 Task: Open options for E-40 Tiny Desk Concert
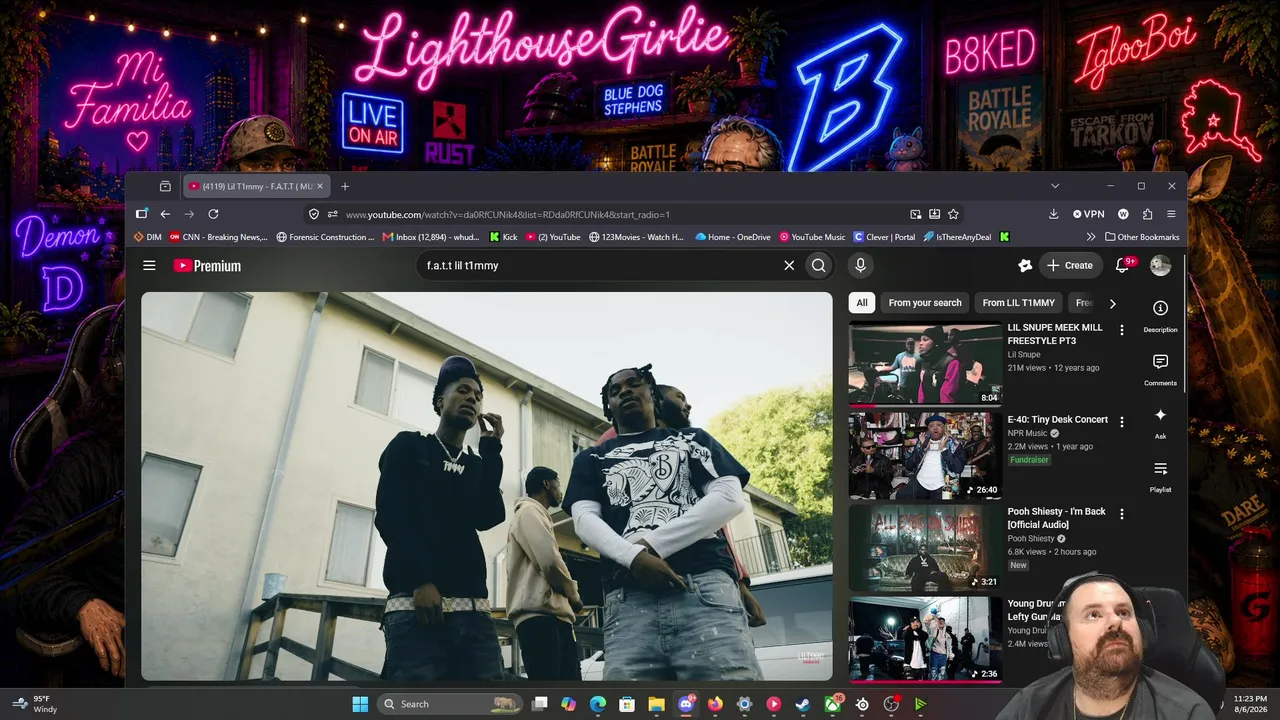[1122, 422]
